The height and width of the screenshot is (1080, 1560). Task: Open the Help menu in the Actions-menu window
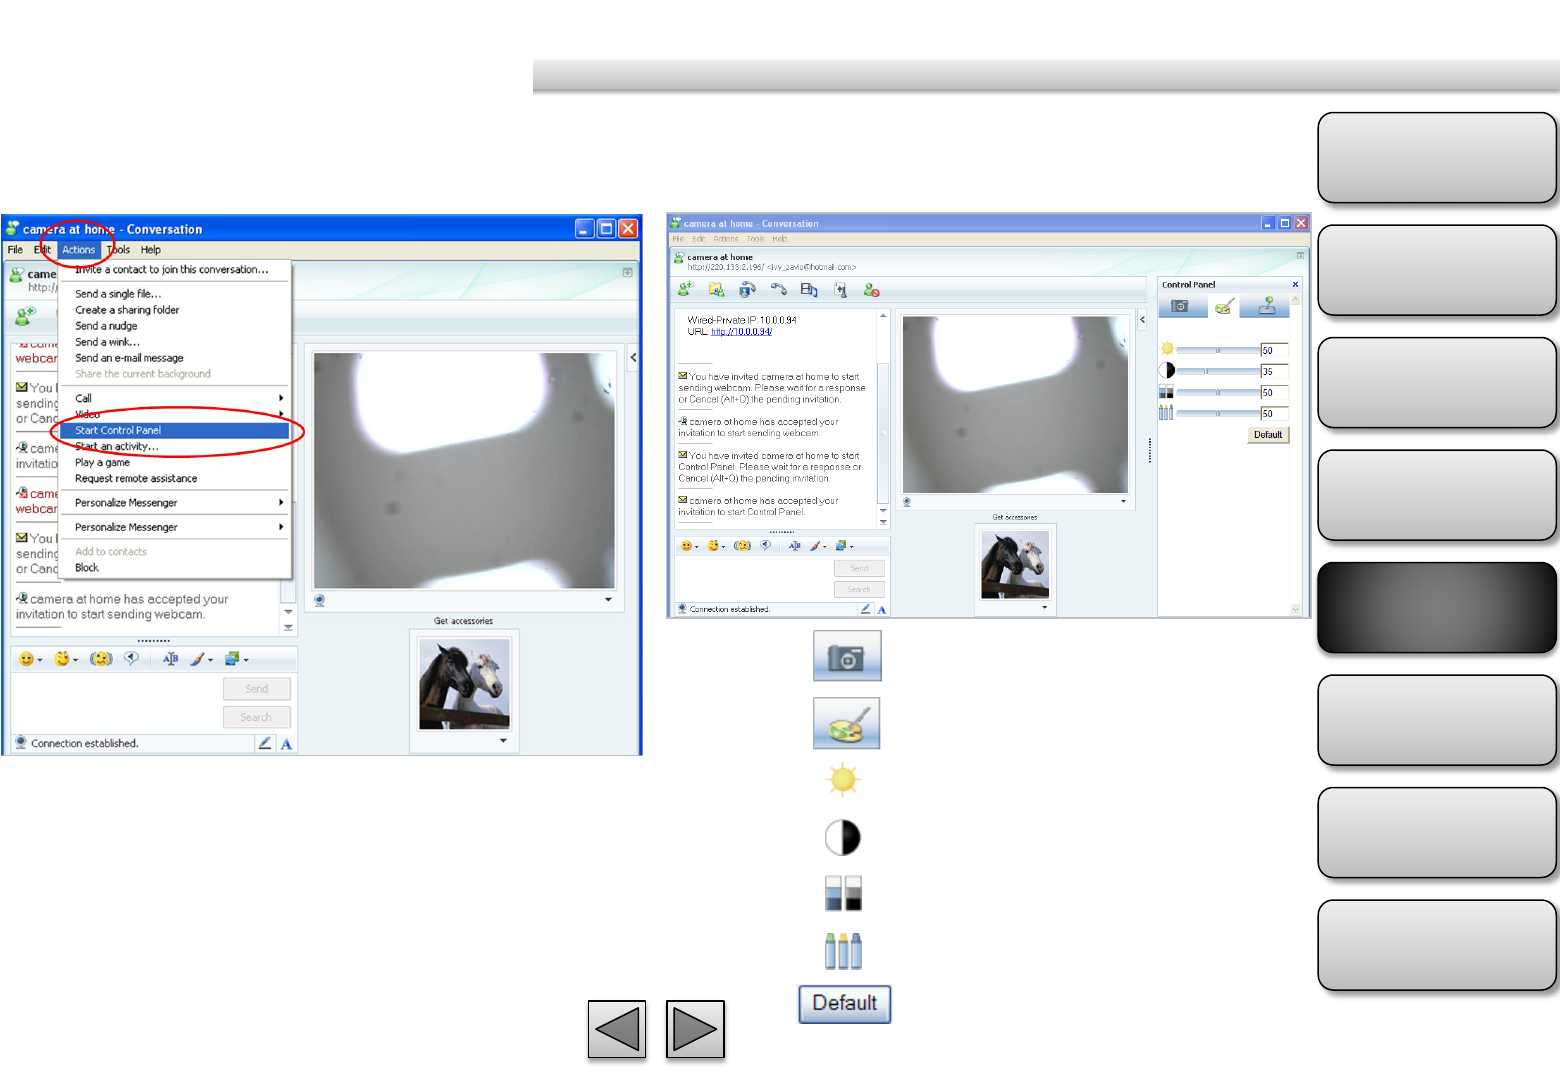pyautogui.click(x=151, y=250)
